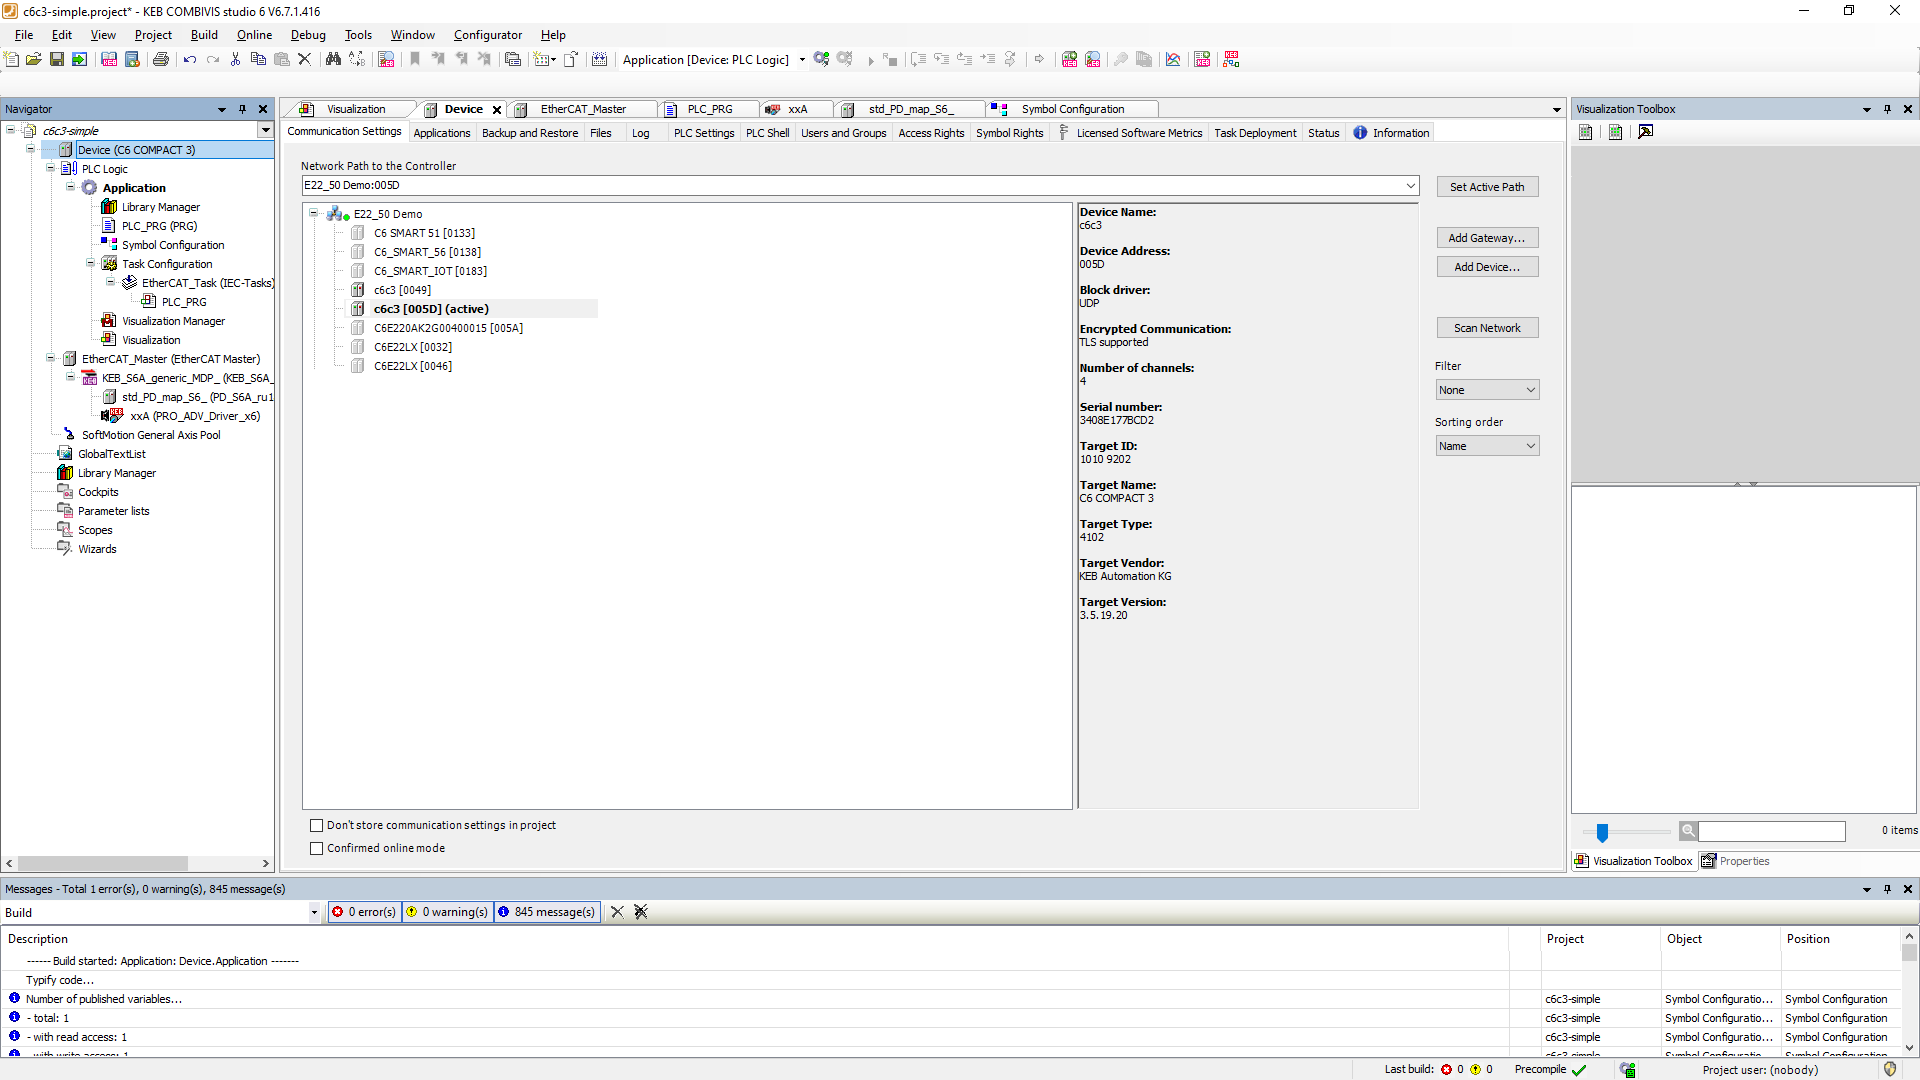
Task: Click the Print toolbar icon
Action: click(x=160, y=60)
